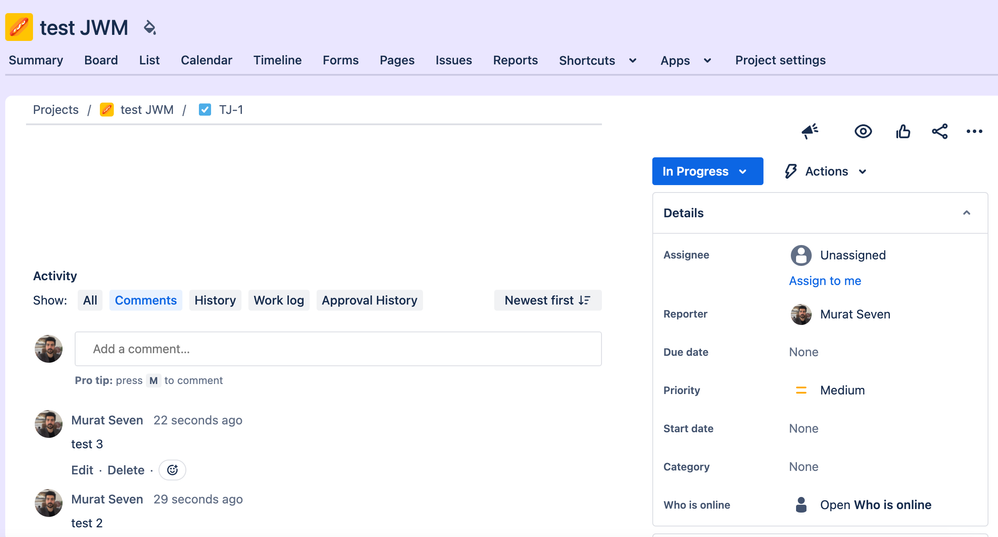Screen dimensions: 998x537
Task: Open the more actions ellipsis menu
Action: (974, 131)
